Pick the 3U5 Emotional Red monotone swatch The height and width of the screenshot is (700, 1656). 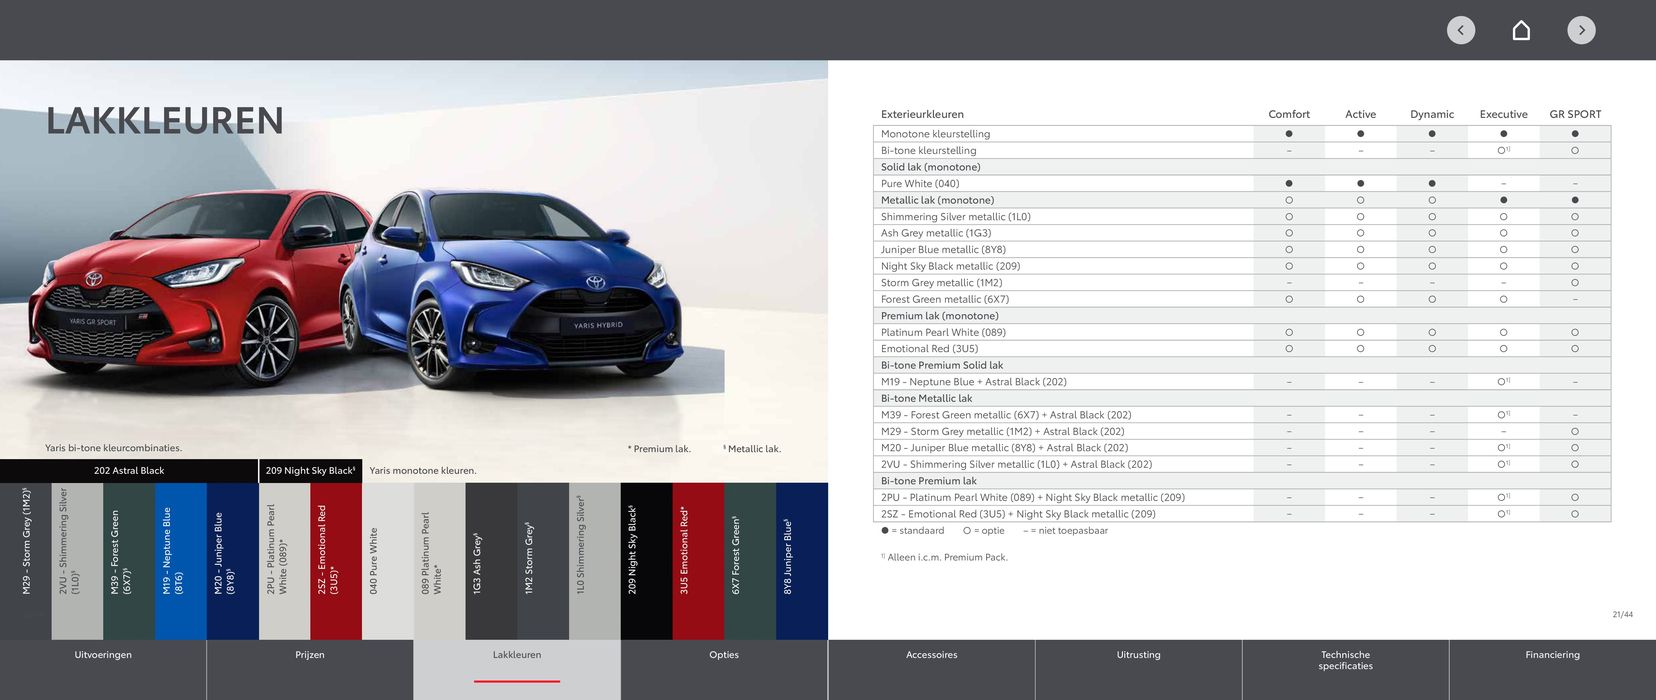coord(698,560)
